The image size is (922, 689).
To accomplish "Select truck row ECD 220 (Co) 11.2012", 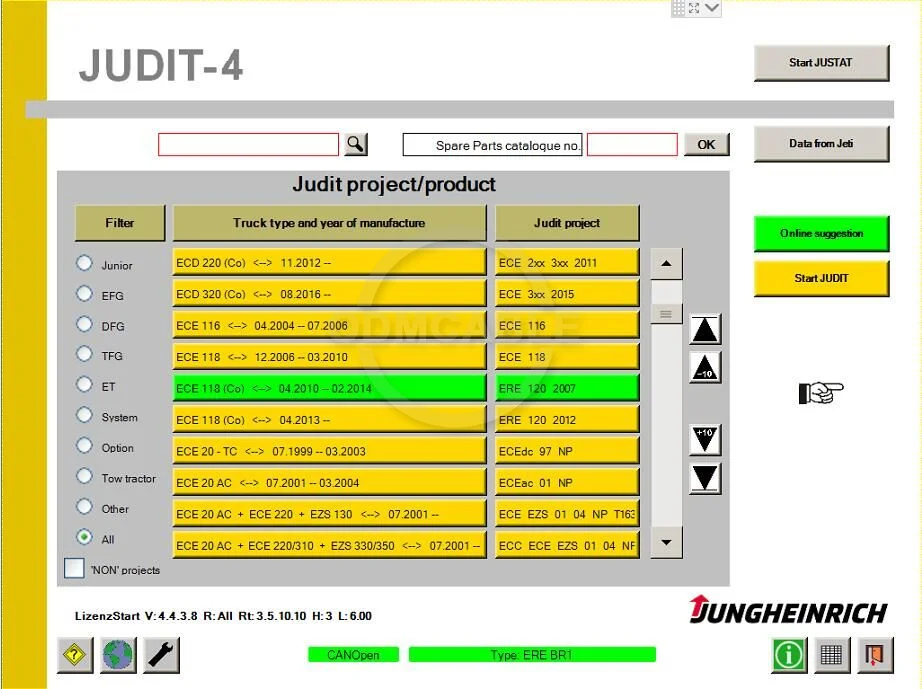I will [x=329, y=262].
